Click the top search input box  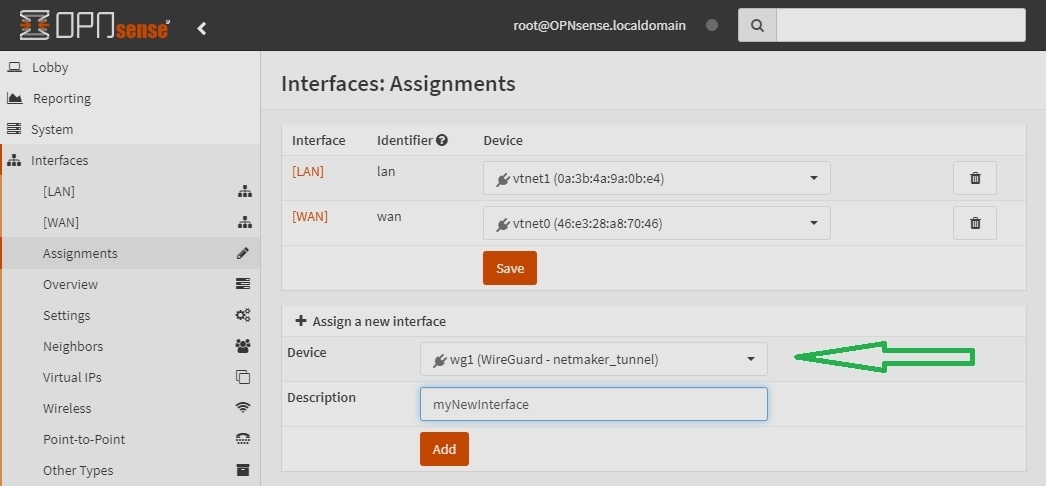[x=900, y=26]
